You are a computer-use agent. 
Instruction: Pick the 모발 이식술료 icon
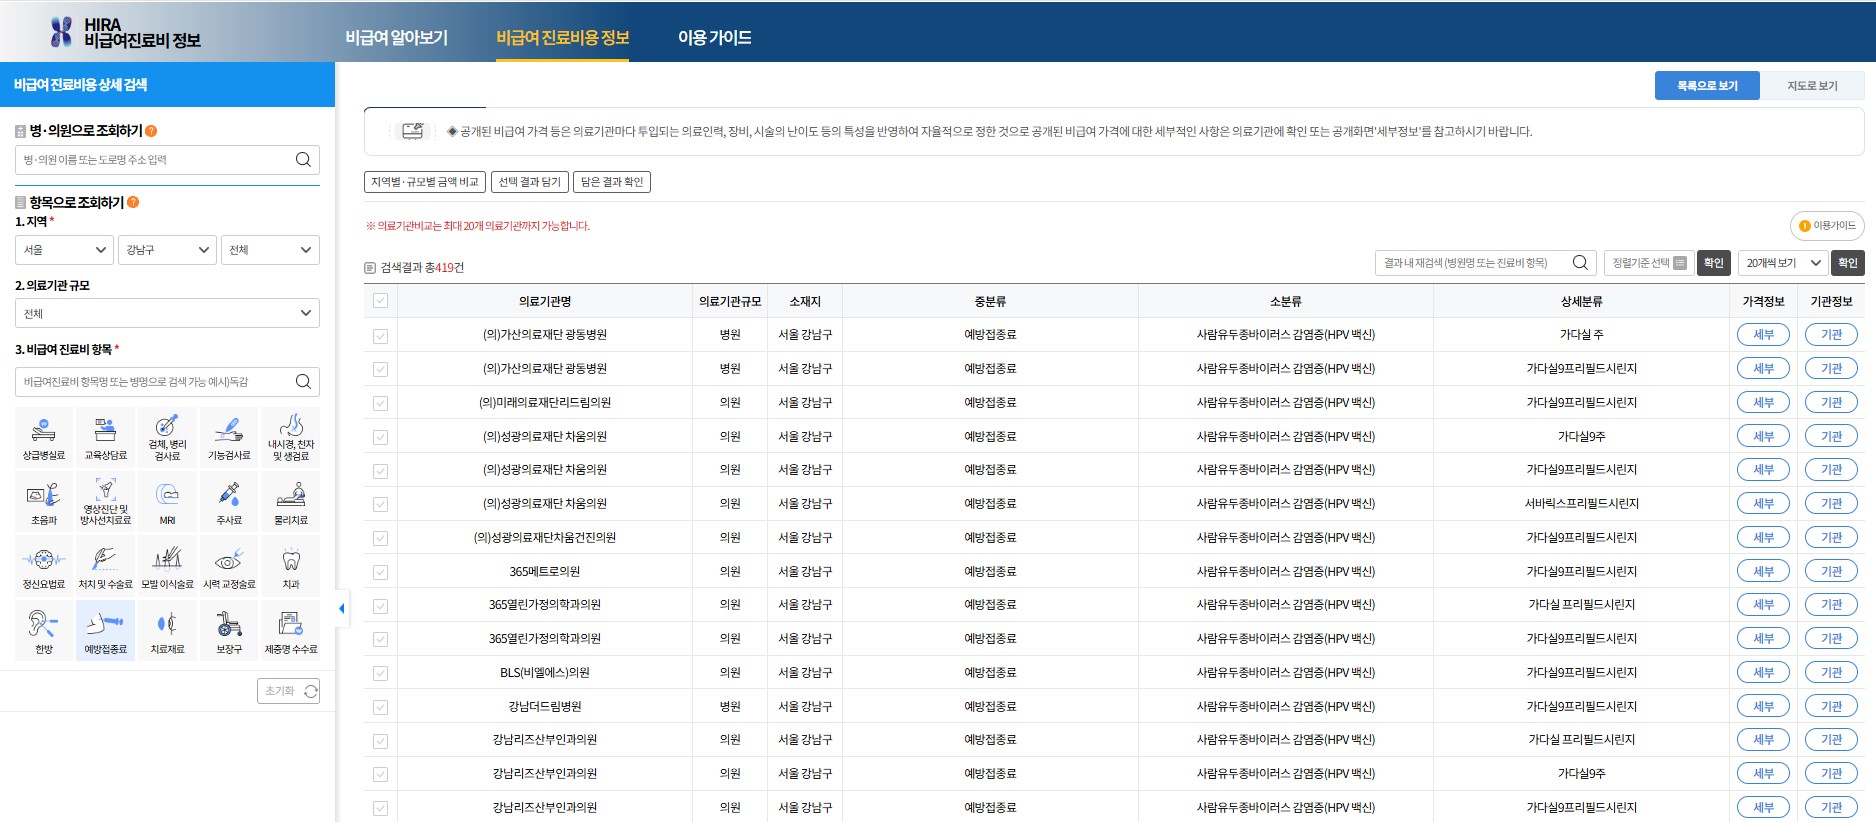click(167, 566)
